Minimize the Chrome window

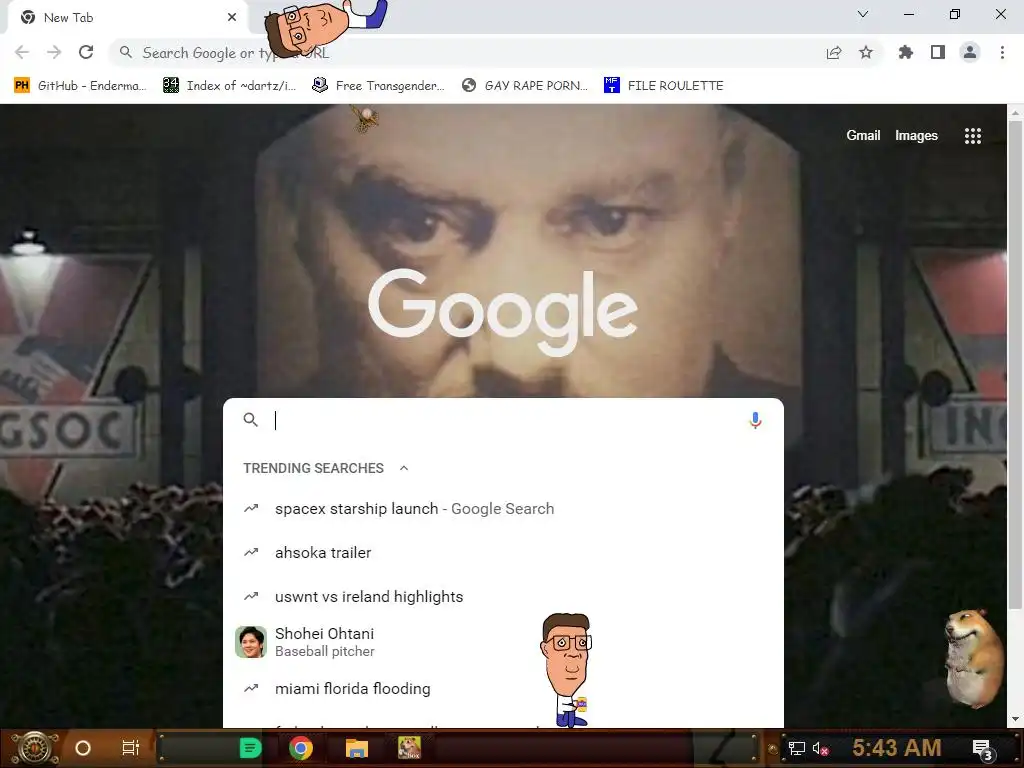pos(909,14)
